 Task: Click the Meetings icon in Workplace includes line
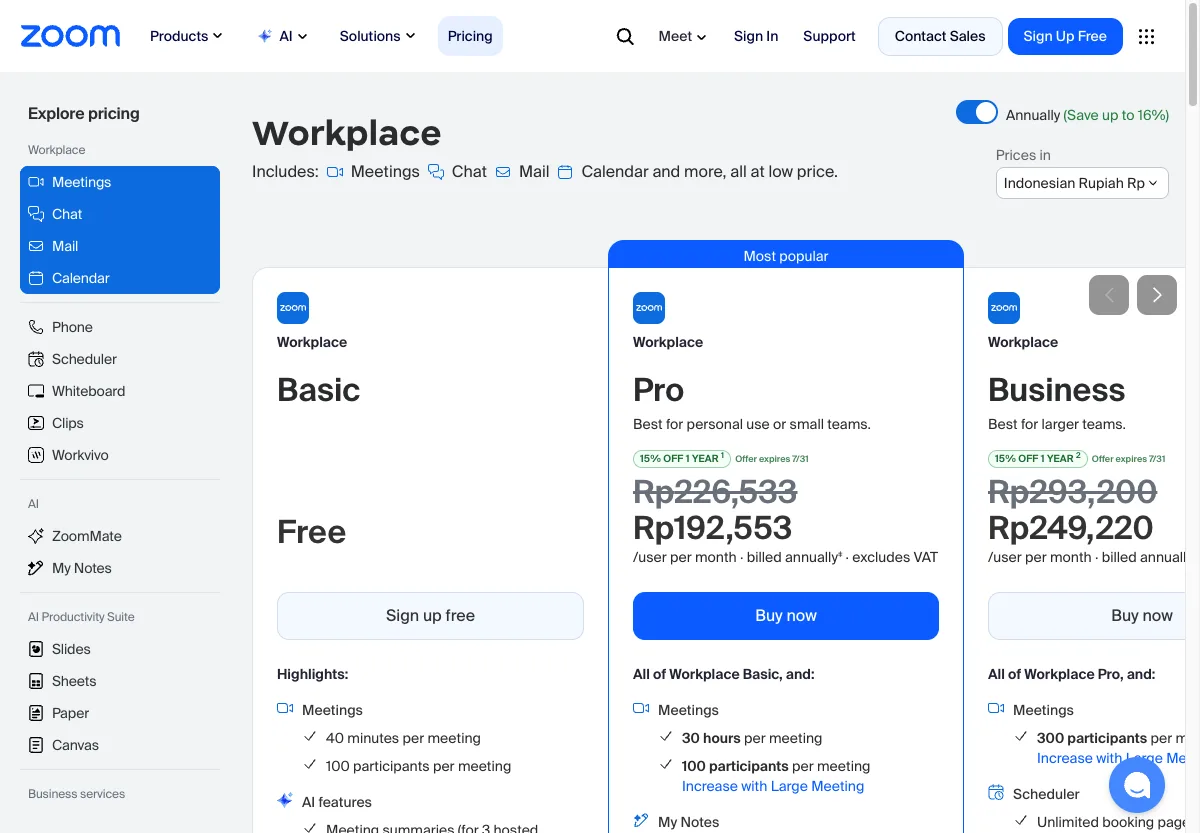pyautogui.click(x=335, y=172)
